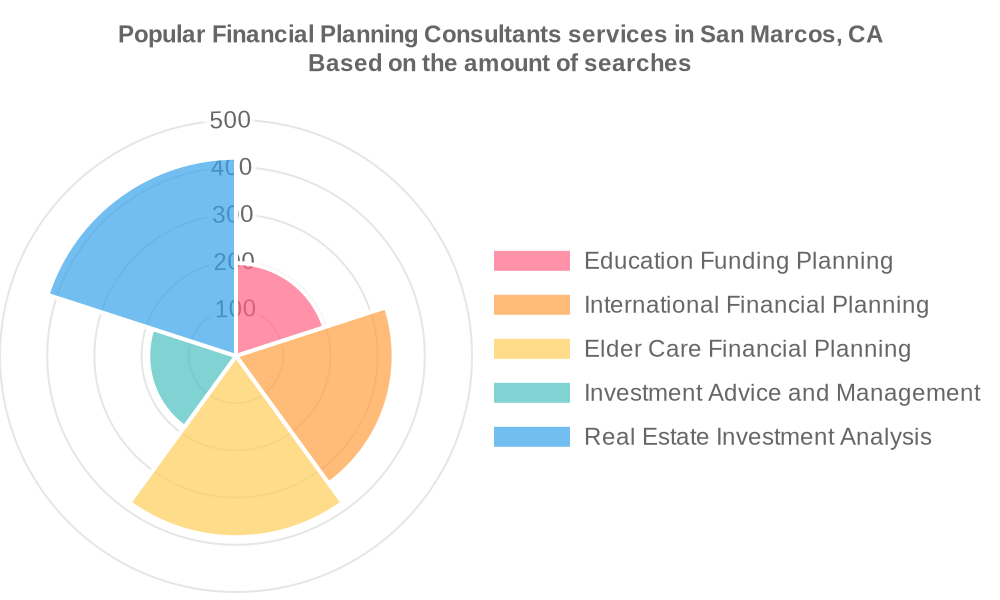Click the yellow Elder Care Financial Planning swatch
This screenshot has height=600, width=1000.
tap(531, 349)
